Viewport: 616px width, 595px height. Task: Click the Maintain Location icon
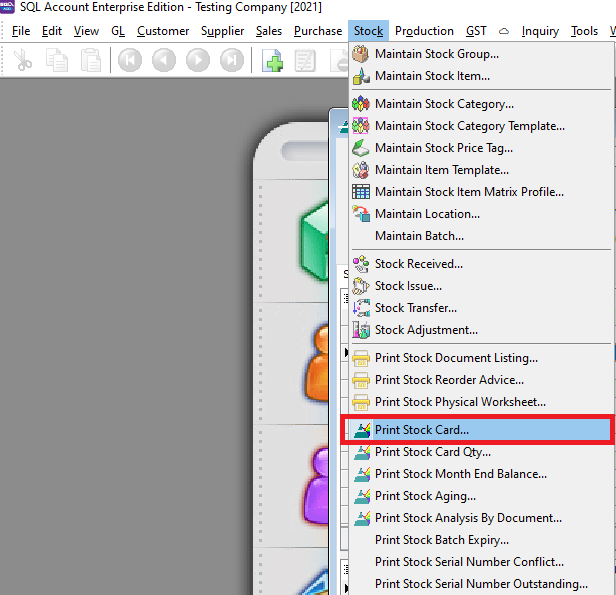point(361,214)
